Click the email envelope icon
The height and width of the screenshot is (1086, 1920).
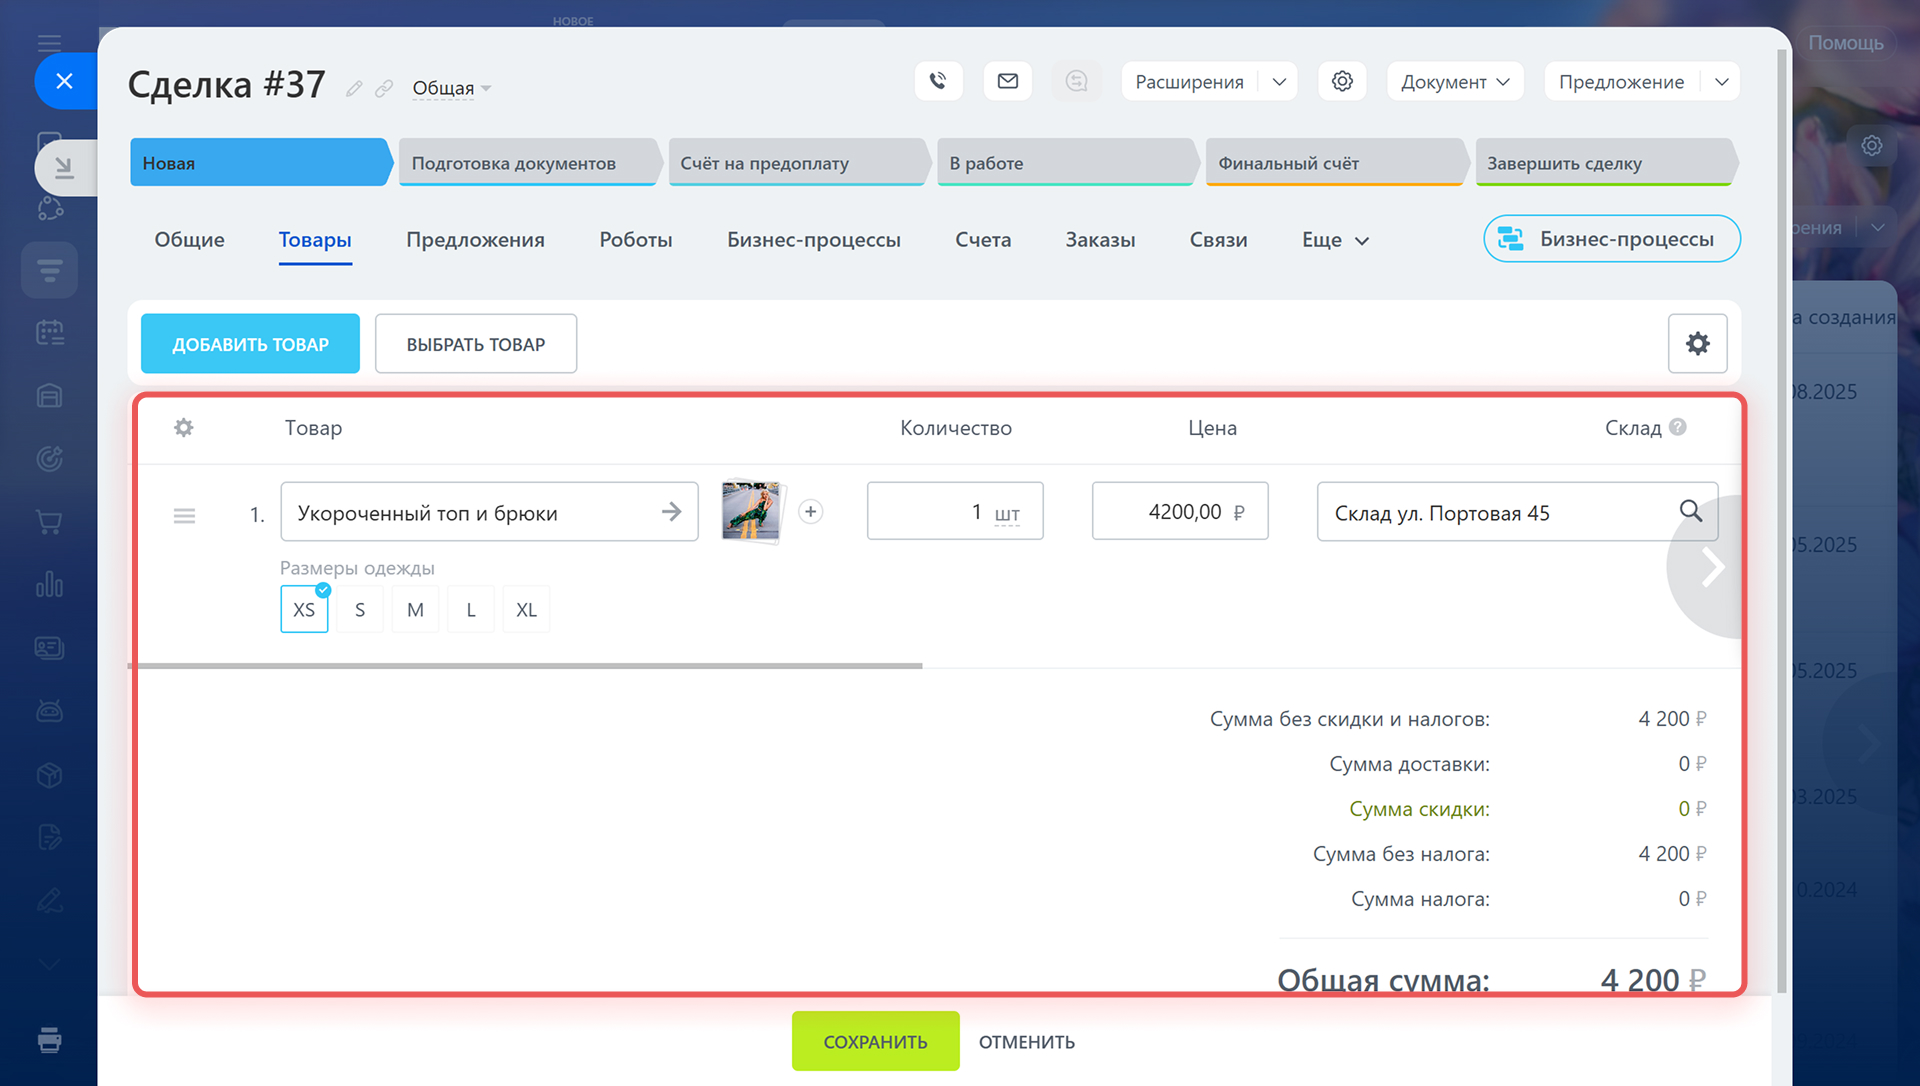pos(1007,81)
